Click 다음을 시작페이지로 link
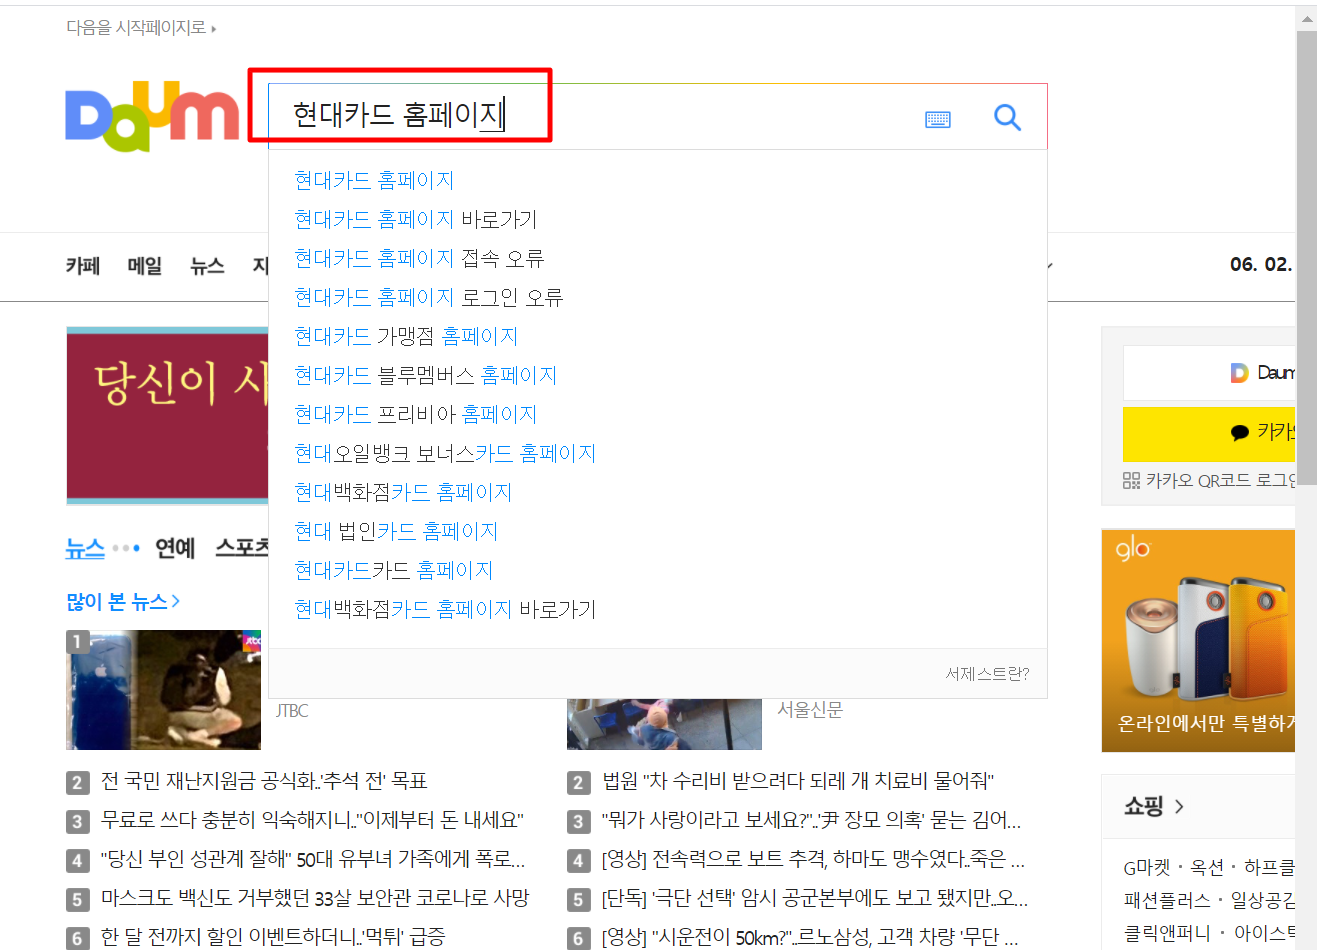 (x=141, y=28)
